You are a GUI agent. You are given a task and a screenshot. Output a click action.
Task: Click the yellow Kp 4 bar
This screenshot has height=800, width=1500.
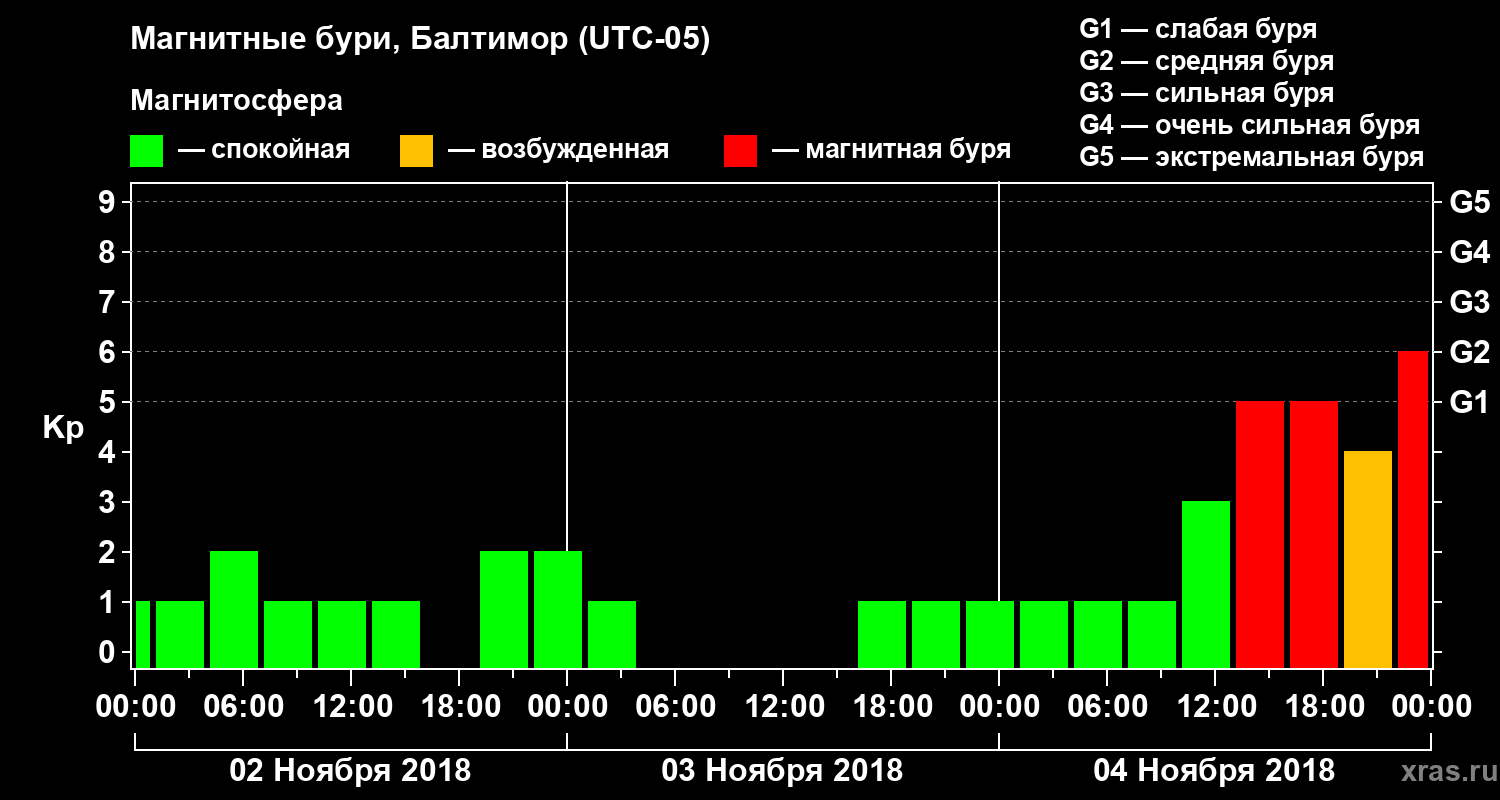[1368, 559]
